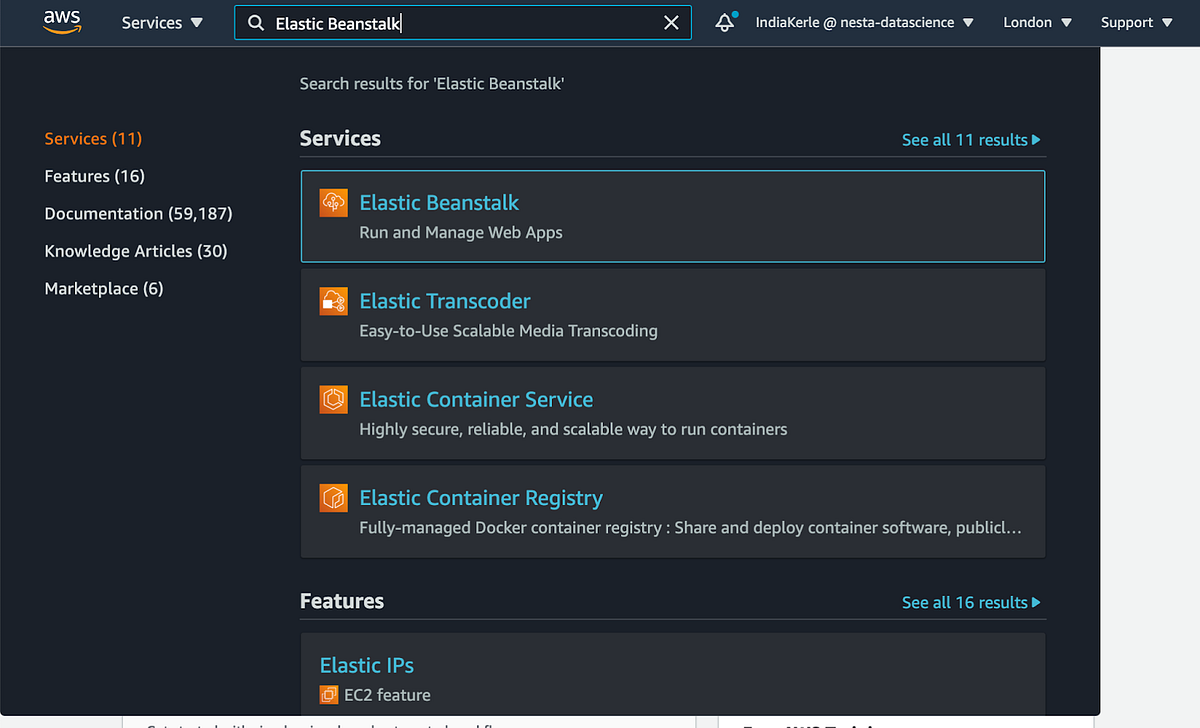Open See all 16 results link
Image resolution: width=1200 pixels, height=728 pixels.
tap(970, 603)
